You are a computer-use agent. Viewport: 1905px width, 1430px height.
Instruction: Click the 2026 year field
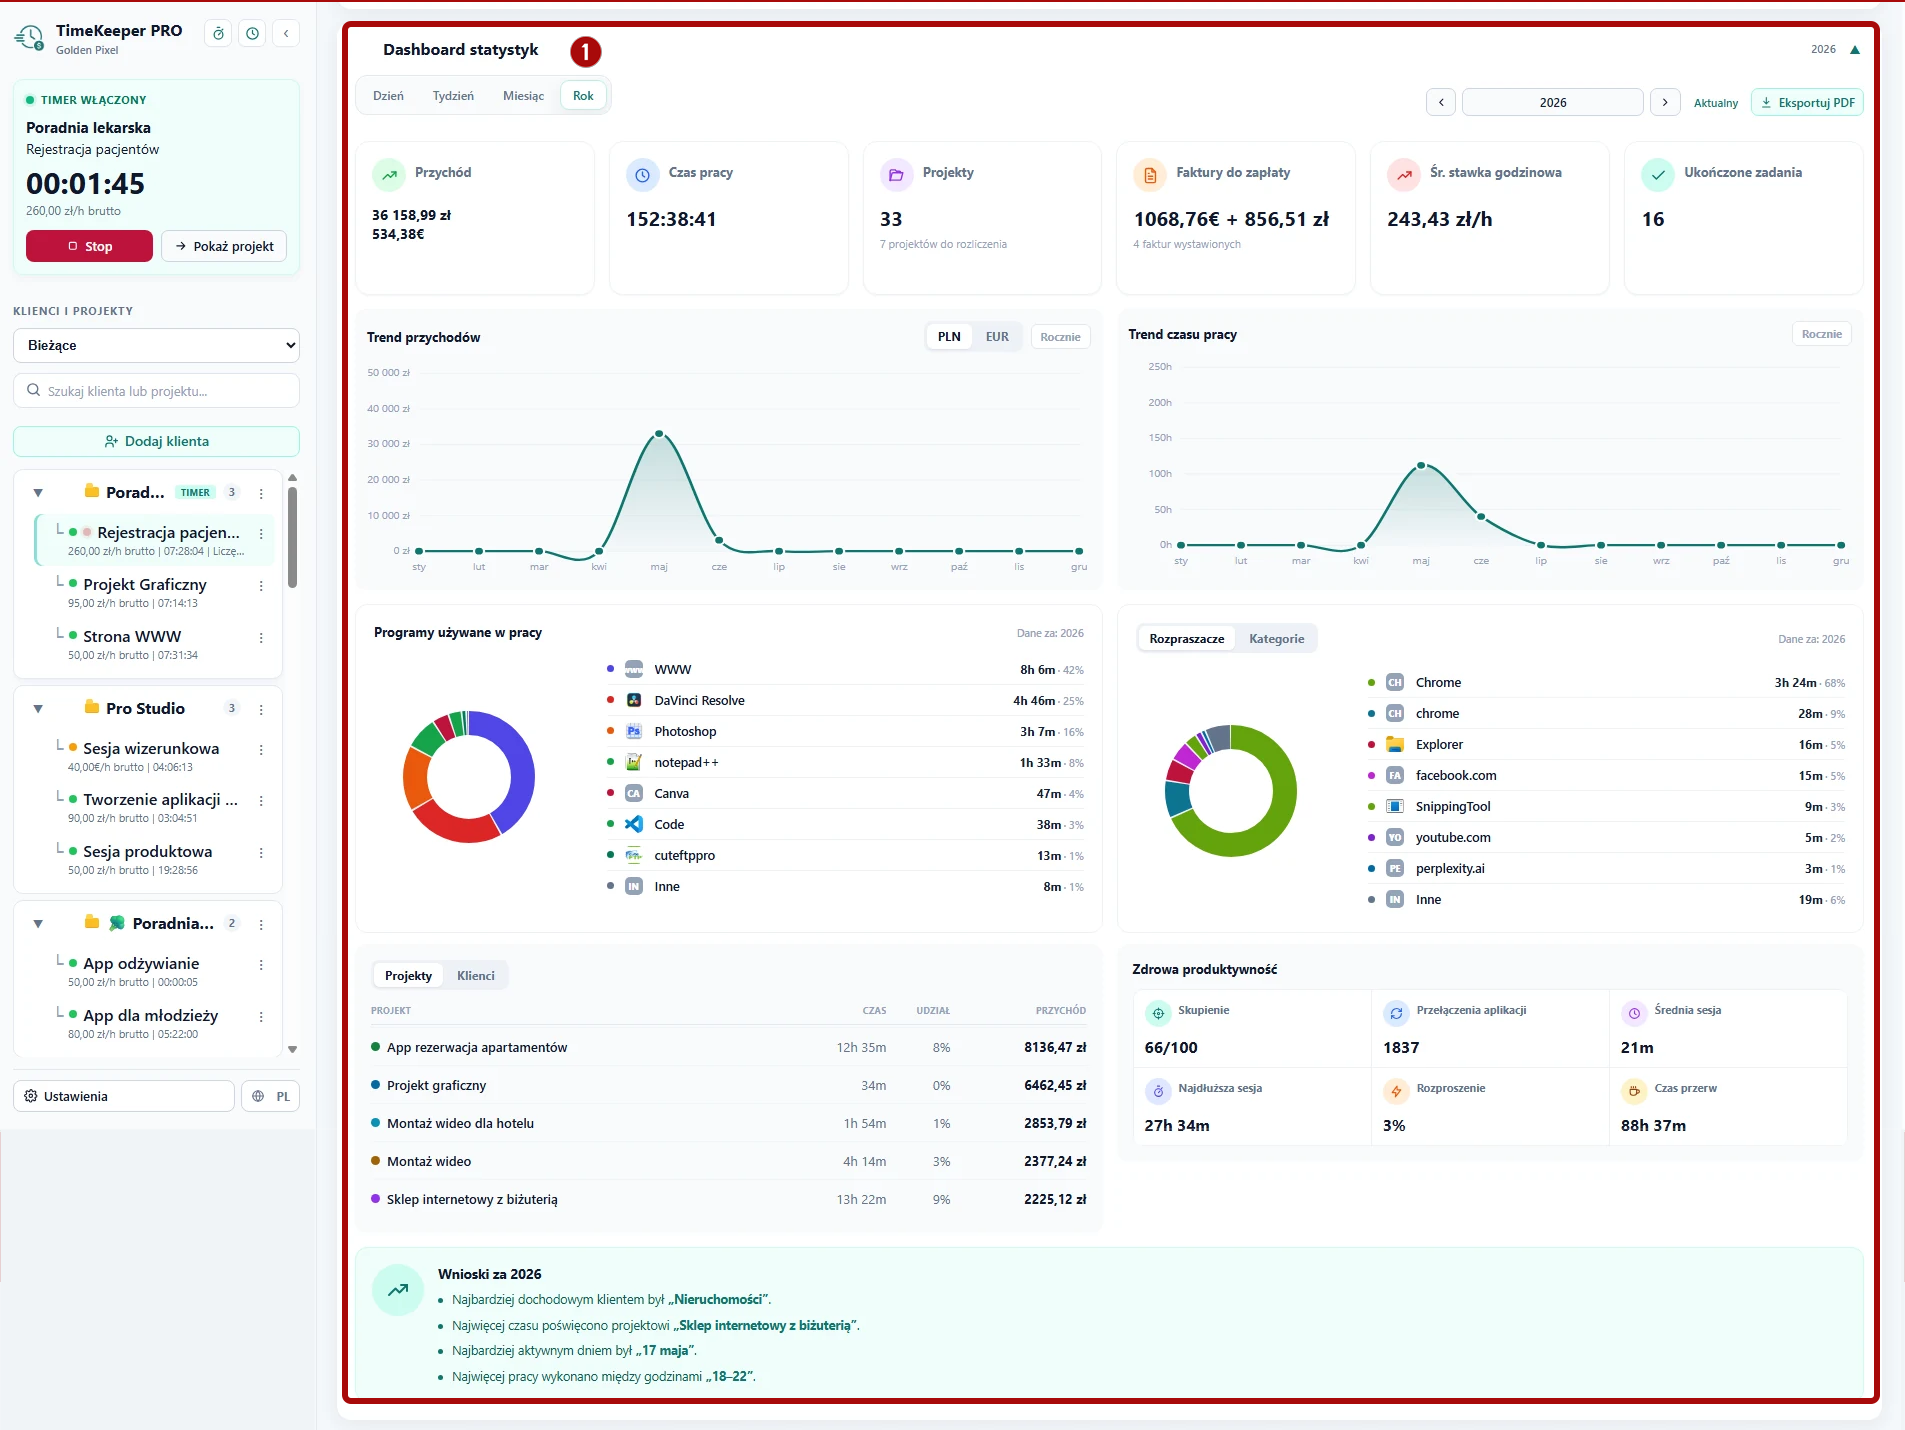[x=1553, y=102]
